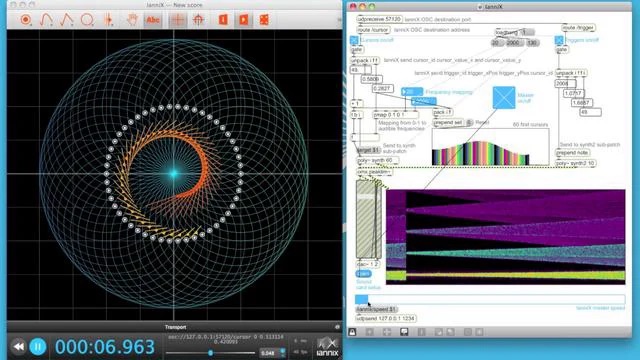Click the blue open button under dac~
Screen dimensions: 640x360
(363, 273)
